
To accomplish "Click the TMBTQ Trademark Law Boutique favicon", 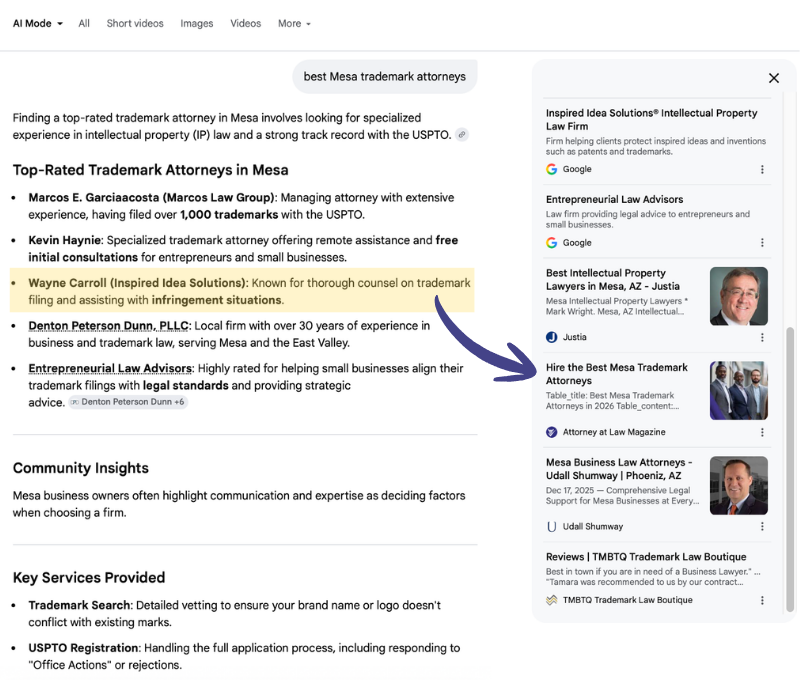I will tap(552, 600).
